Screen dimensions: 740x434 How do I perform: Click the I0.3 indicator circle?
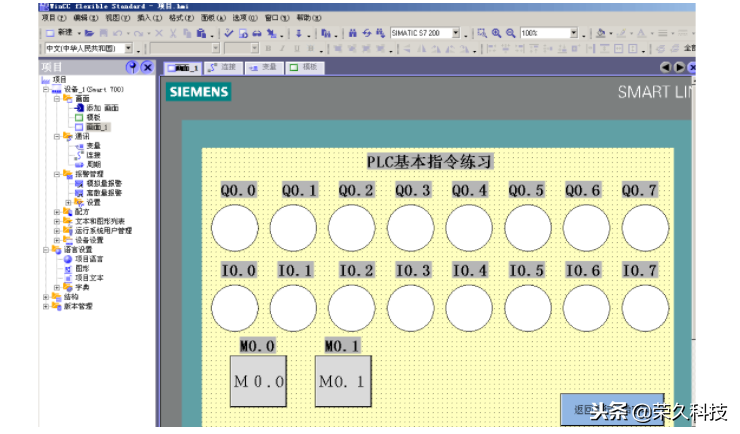point(411,308)
